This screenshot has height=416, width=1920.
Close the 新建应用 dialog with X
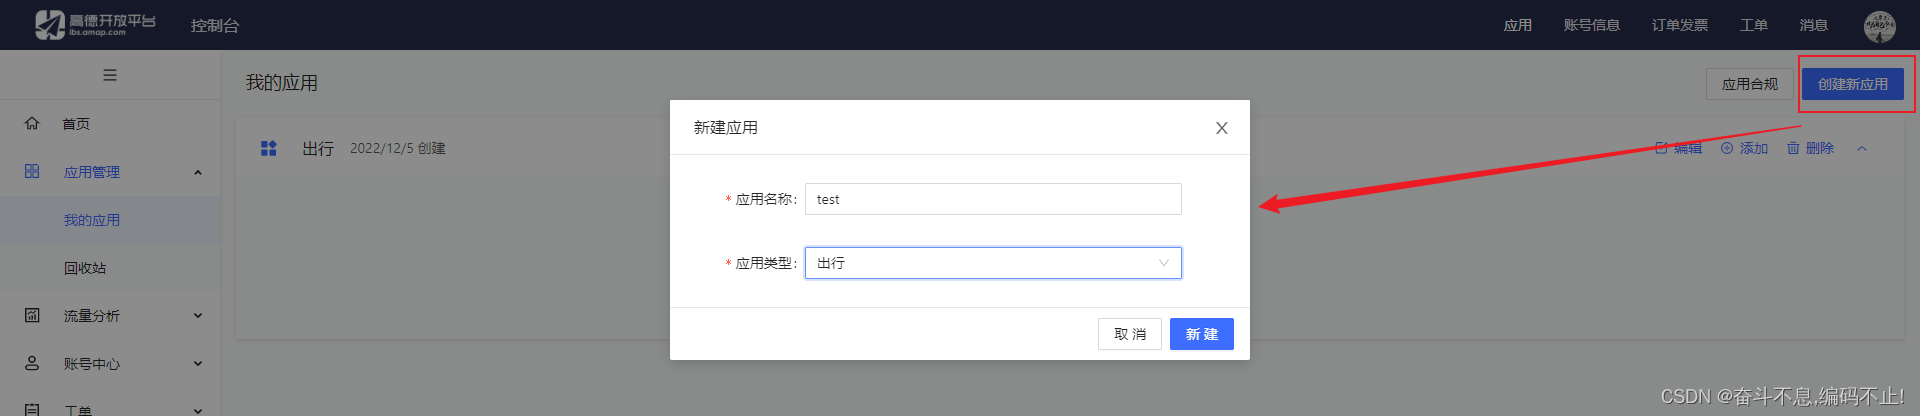pyautogui.click(x=1221, y=128)
